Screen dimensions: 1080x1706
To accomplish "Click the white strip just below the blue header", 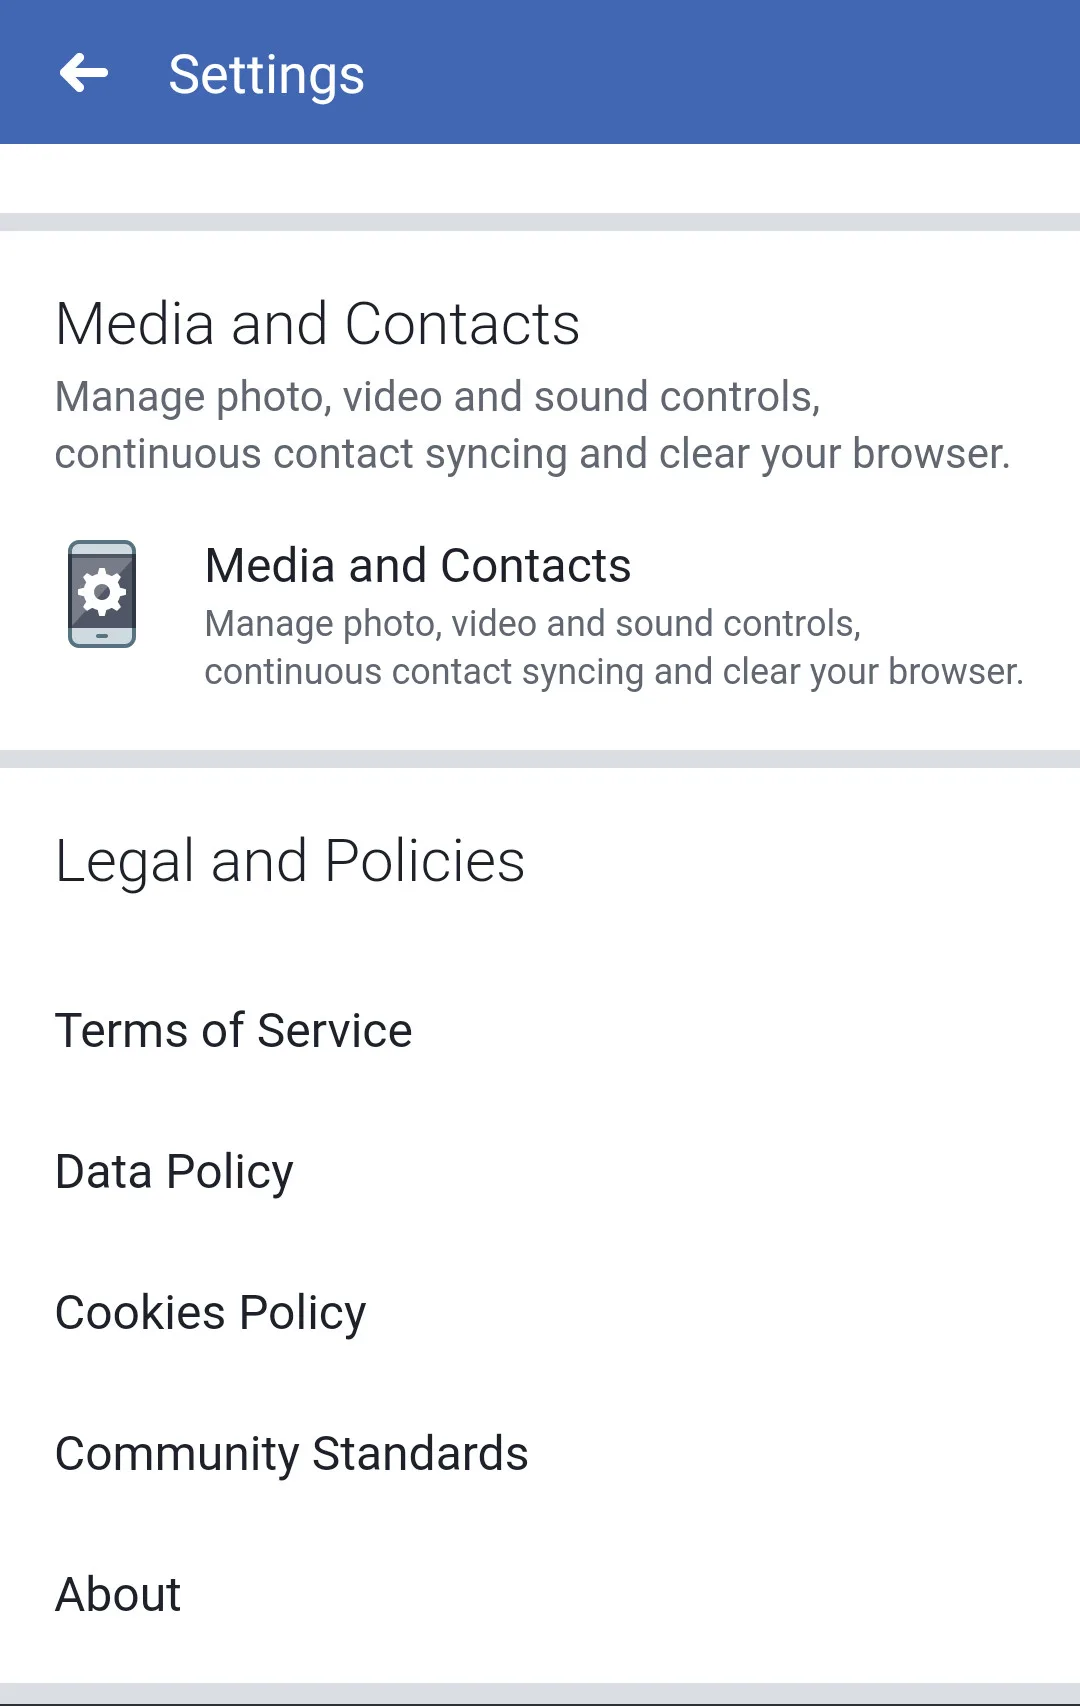I will tap(540, 178).
